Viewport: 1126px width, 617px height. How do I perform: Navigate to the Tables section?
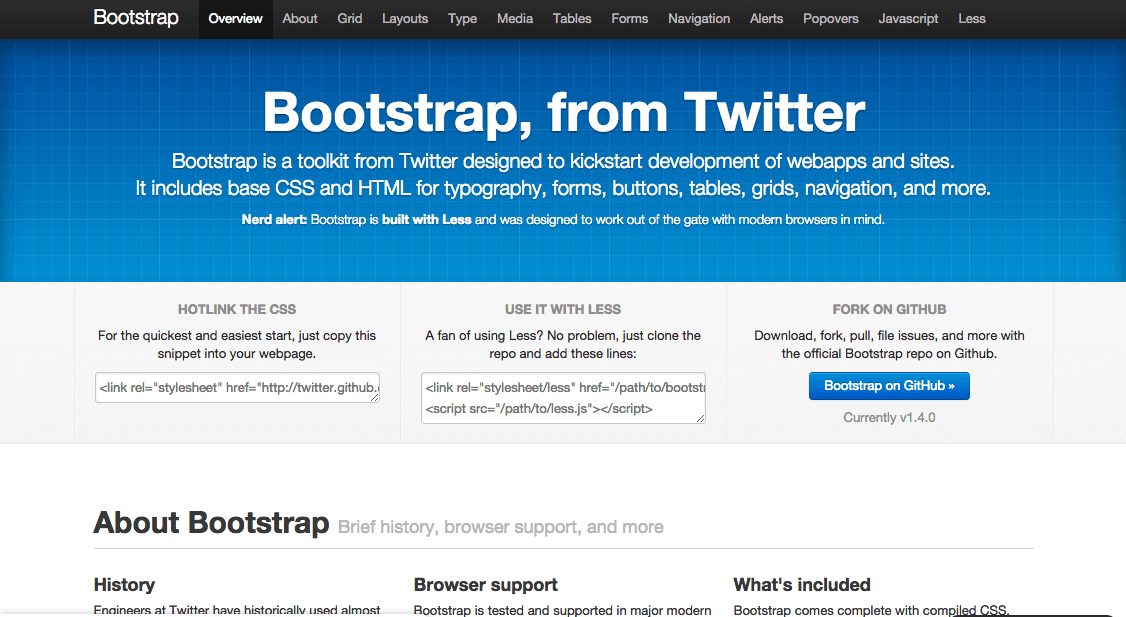pos(572,19)
